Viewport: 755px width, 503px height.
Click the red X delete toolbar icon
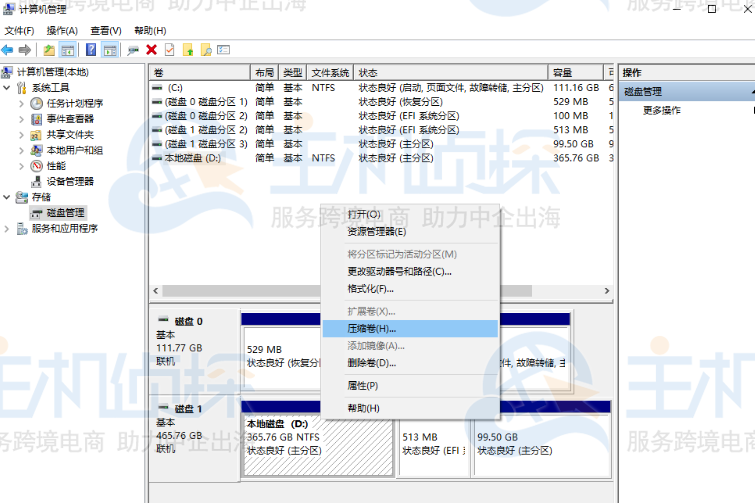click(x=151, y=49)
